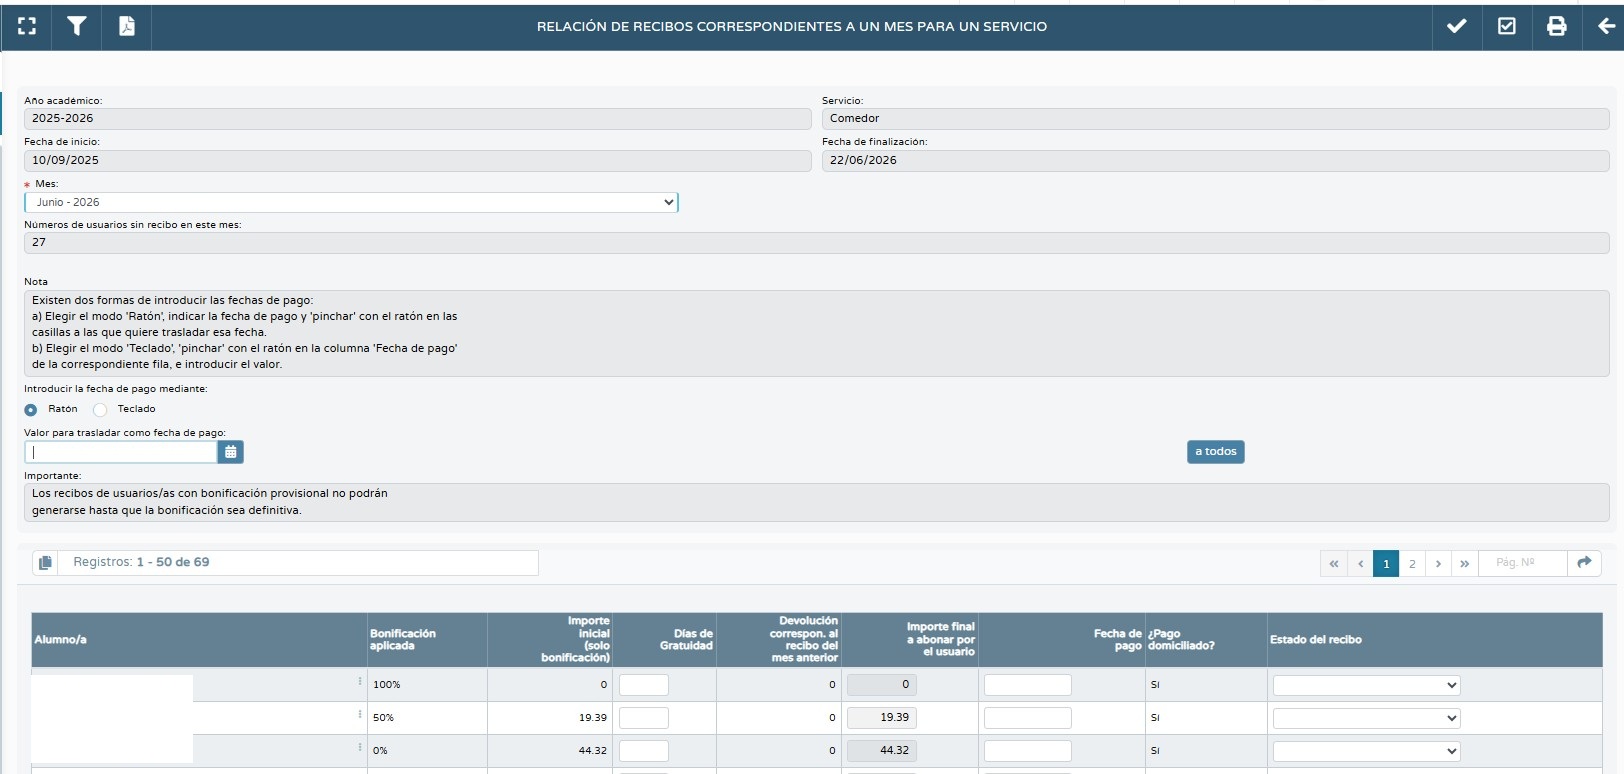Click the fullscreen expand icon
Viewport: 1624px width, 774px height.
point(27,27)
